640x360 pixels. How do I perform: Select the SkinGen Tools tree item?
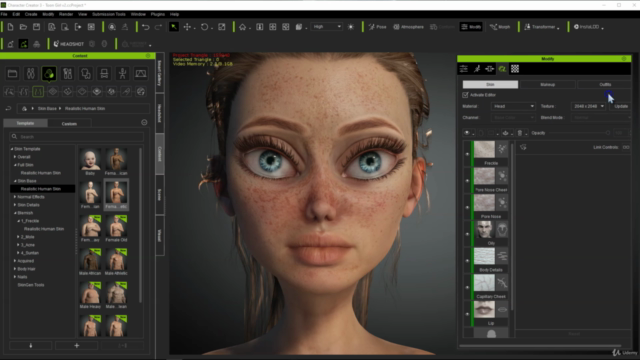tap(31, 285)
